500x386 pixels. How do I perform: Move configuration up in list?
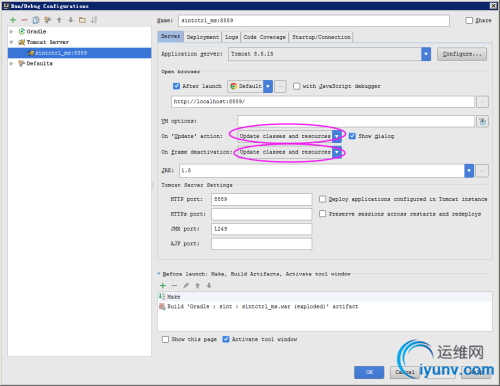pos(59,20)
